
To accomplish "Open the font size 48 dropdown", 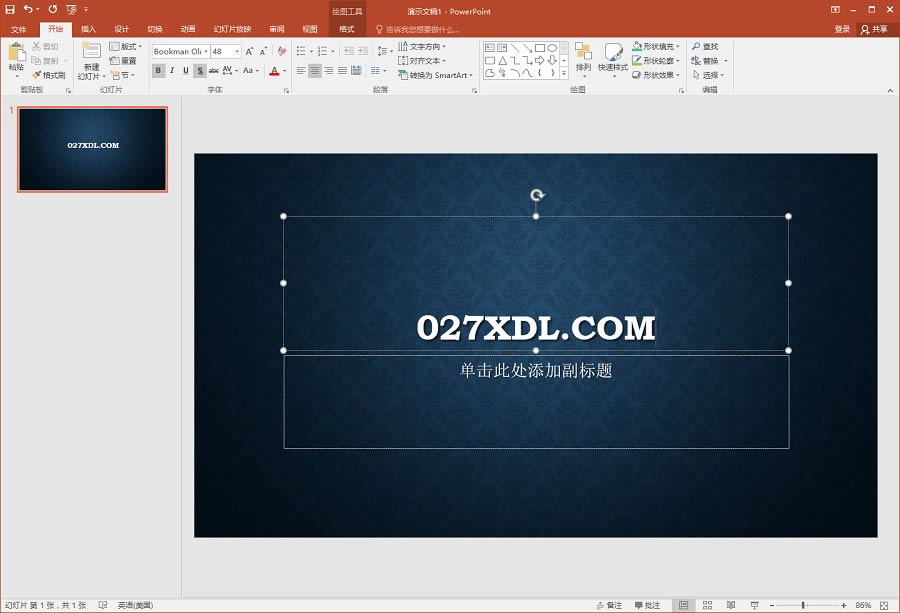I will pos(237,52).
